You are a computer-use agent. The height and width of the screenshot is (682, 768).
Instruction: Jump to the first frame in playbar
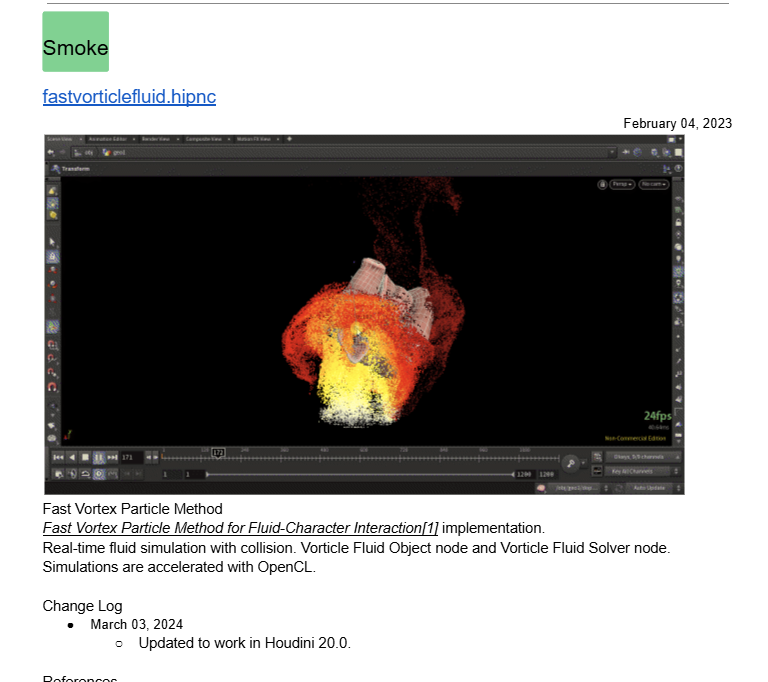tap(58, 457)
